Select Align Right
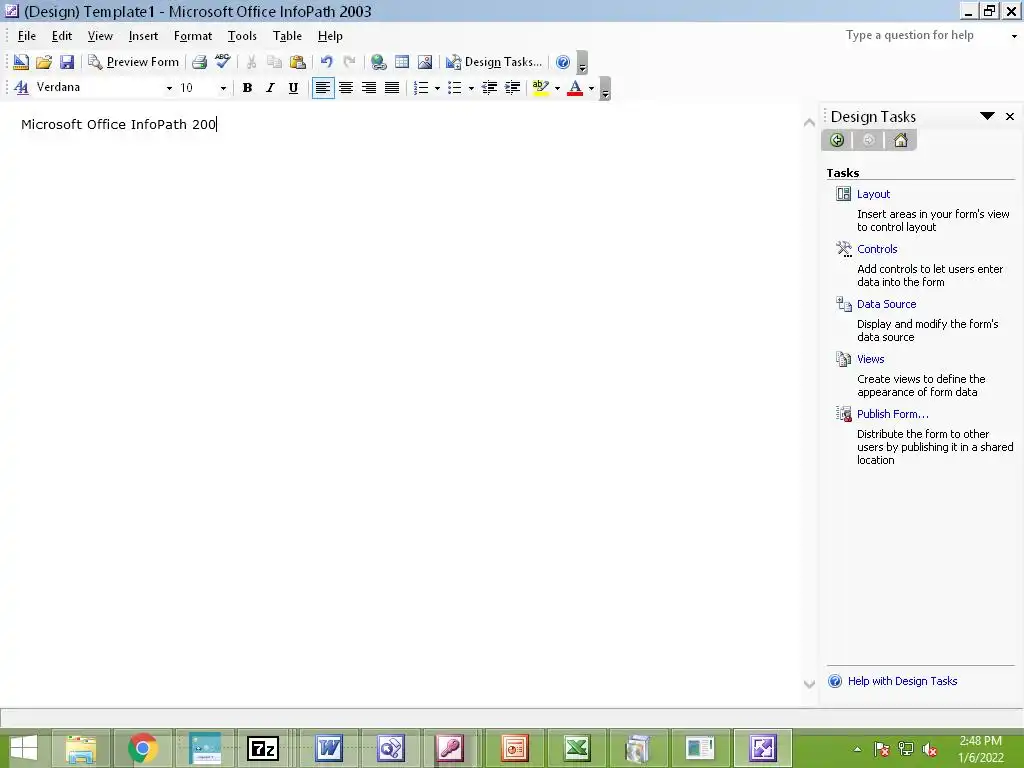Viewport: 1024px width, 768px height. (x=369, y=88)
